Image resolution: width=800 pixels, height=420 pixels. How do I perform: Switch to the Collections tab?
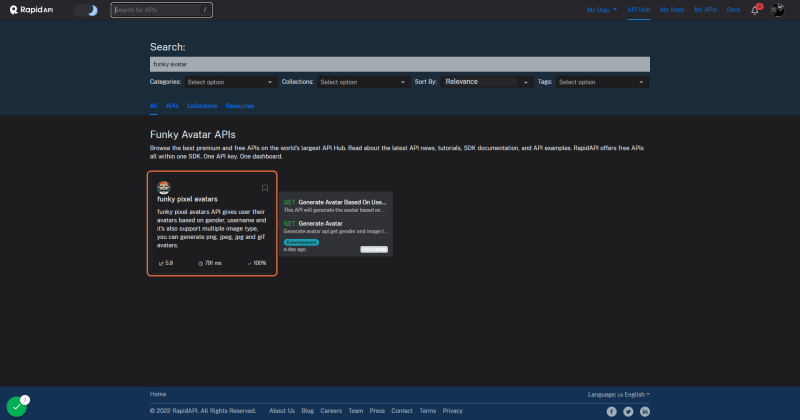[x=202, y=106]
